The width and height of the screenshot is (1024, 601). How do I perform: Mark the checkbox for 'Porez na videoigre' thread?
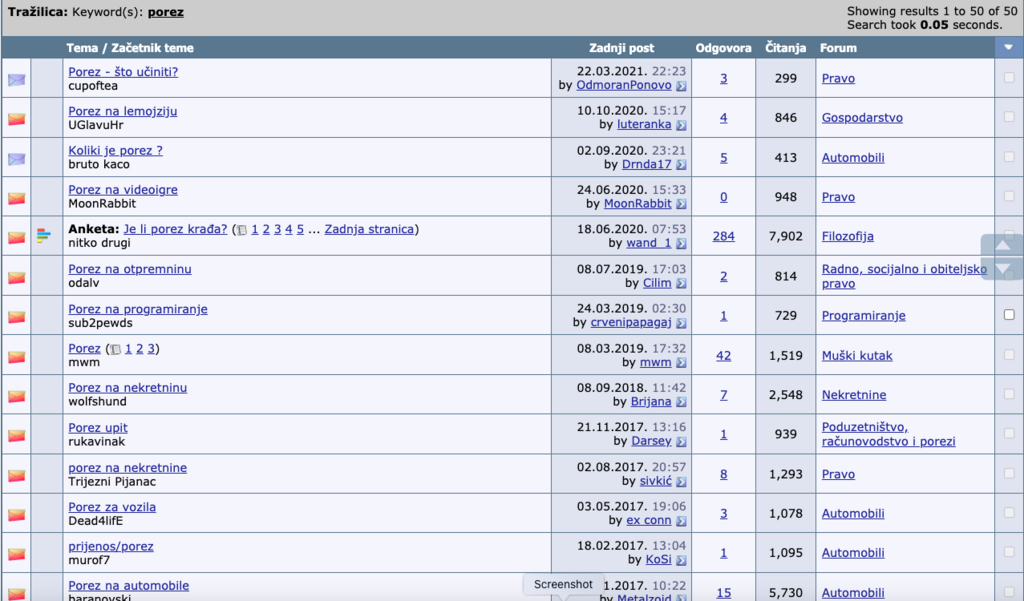1009,196
